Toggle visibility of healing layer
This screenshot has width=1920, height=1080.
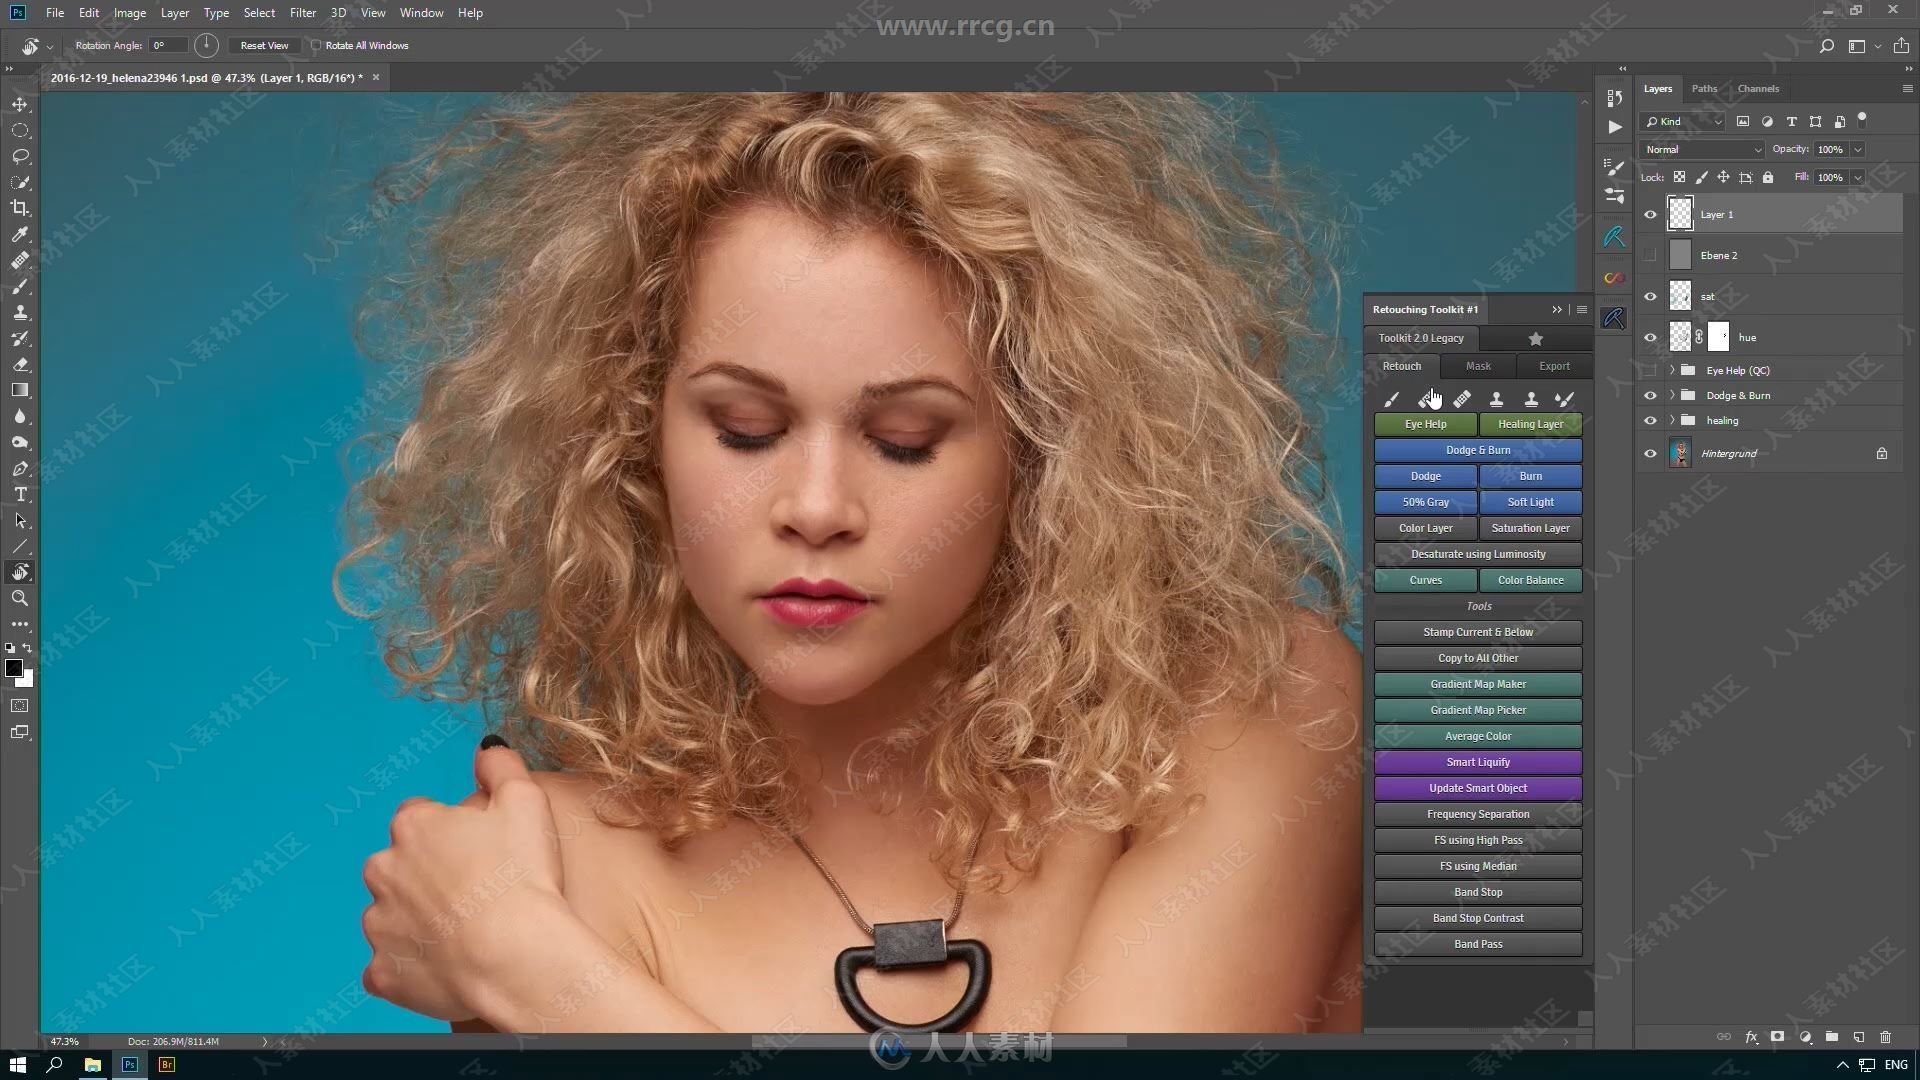[1650, 419]
